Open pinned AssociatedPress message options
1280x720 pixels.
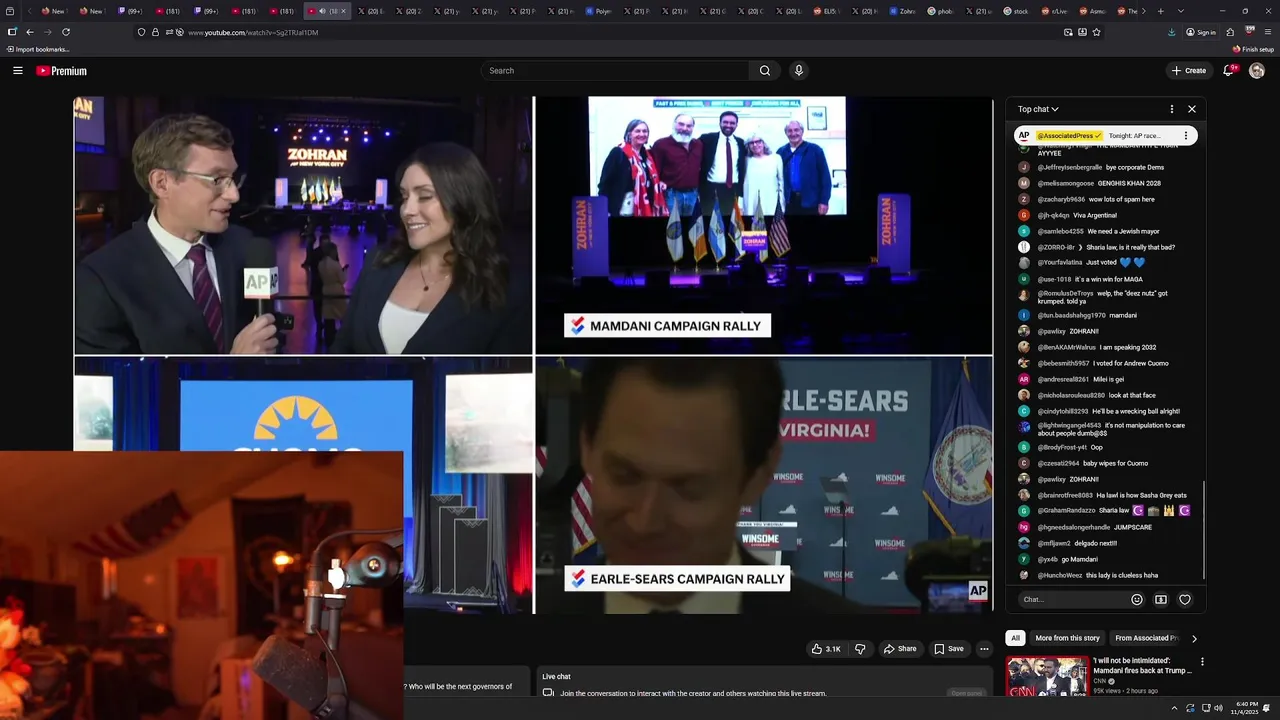pyautogui.click(x=1186, y=136)
